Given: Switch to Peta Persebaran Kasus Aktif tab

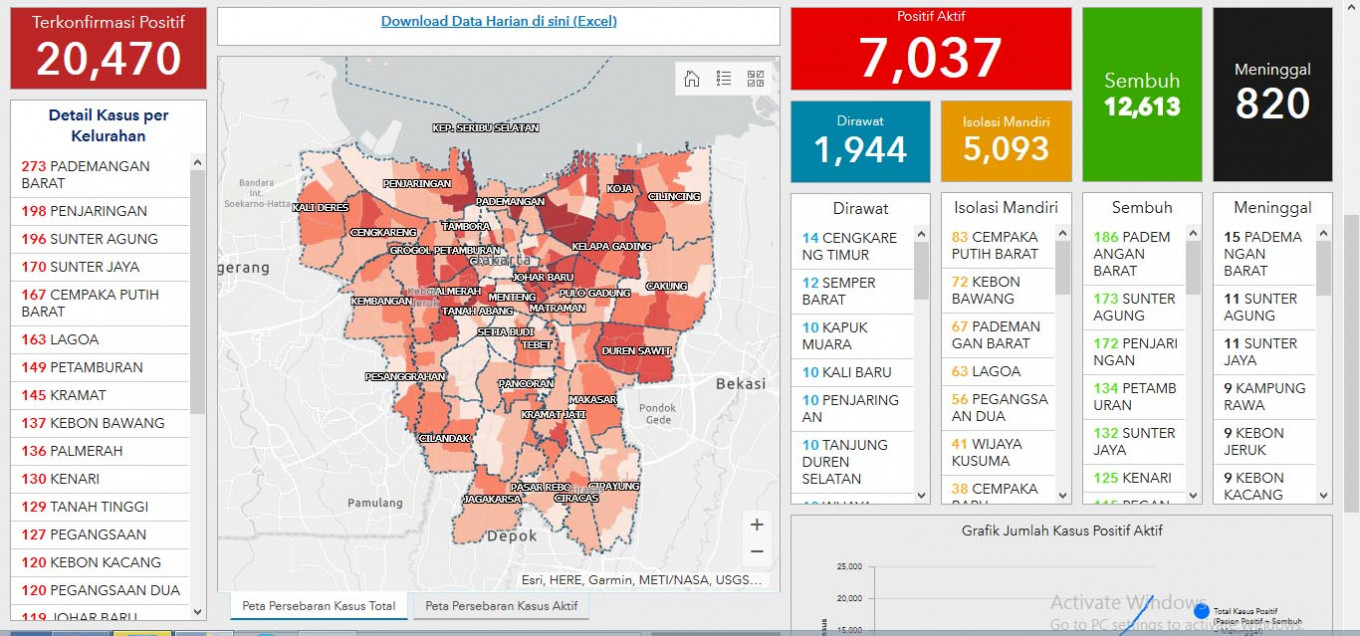Looking at the screenshot, I should [x=501, y=606].
